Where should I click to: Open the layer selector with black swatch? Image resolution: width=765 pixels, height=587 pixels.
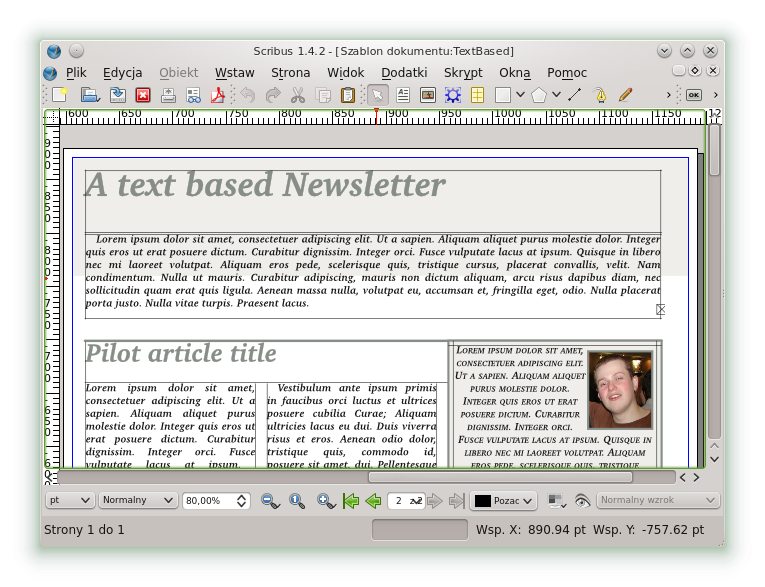pos(505,500)
